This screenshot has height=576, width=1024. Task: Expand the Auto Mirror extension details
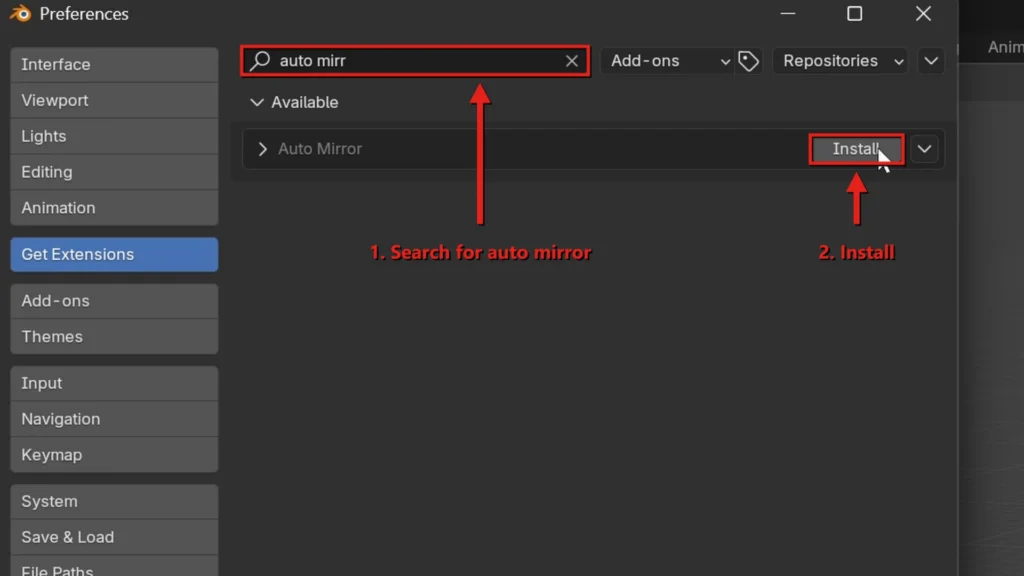[x=263, y=149]
